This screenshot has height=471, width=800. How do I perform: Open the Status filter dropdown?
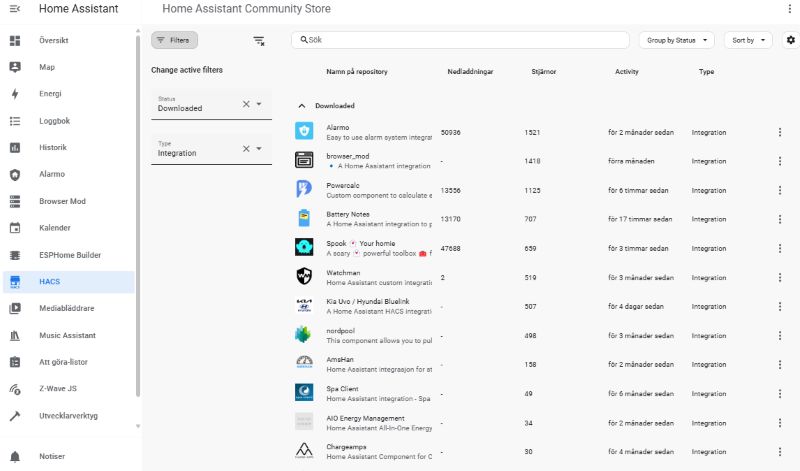coord(259,104)
